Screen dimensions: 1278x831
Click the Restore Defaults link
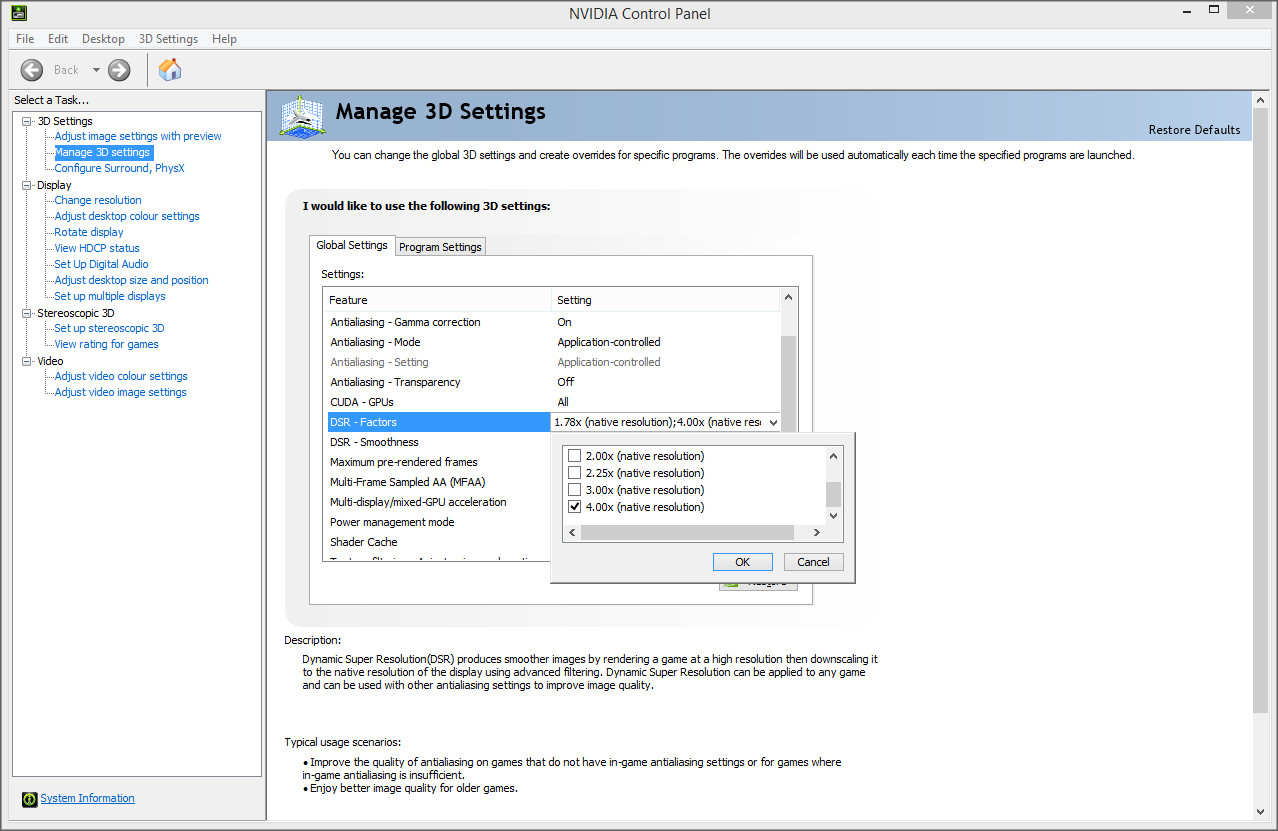tap(1194, 130)
